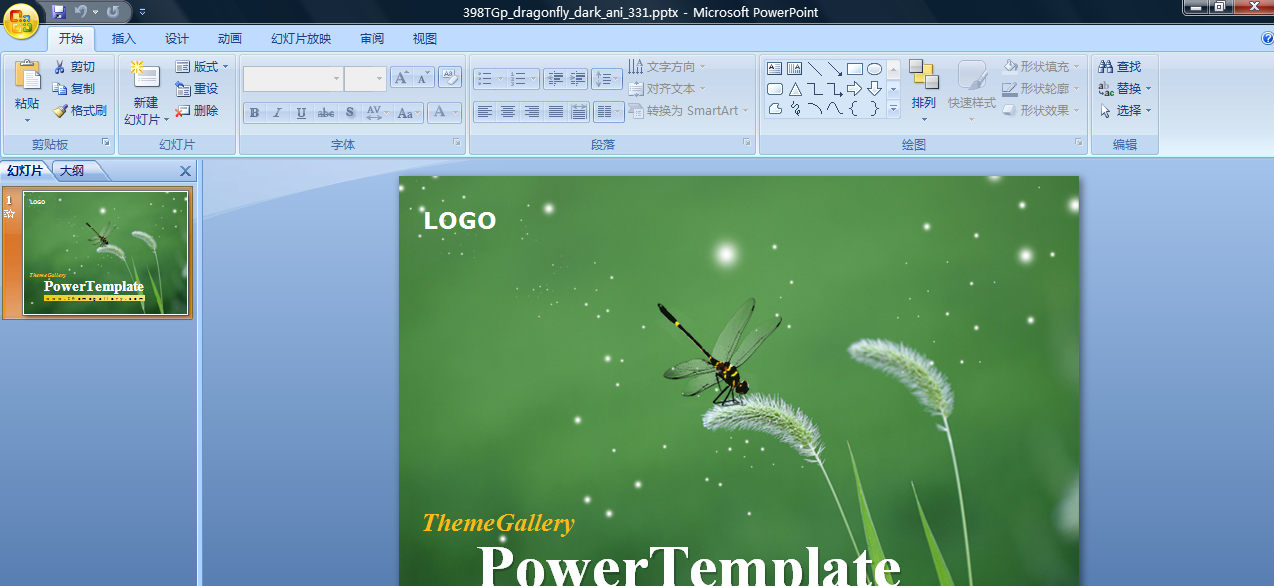Click the Office button logo

(22, 20)
